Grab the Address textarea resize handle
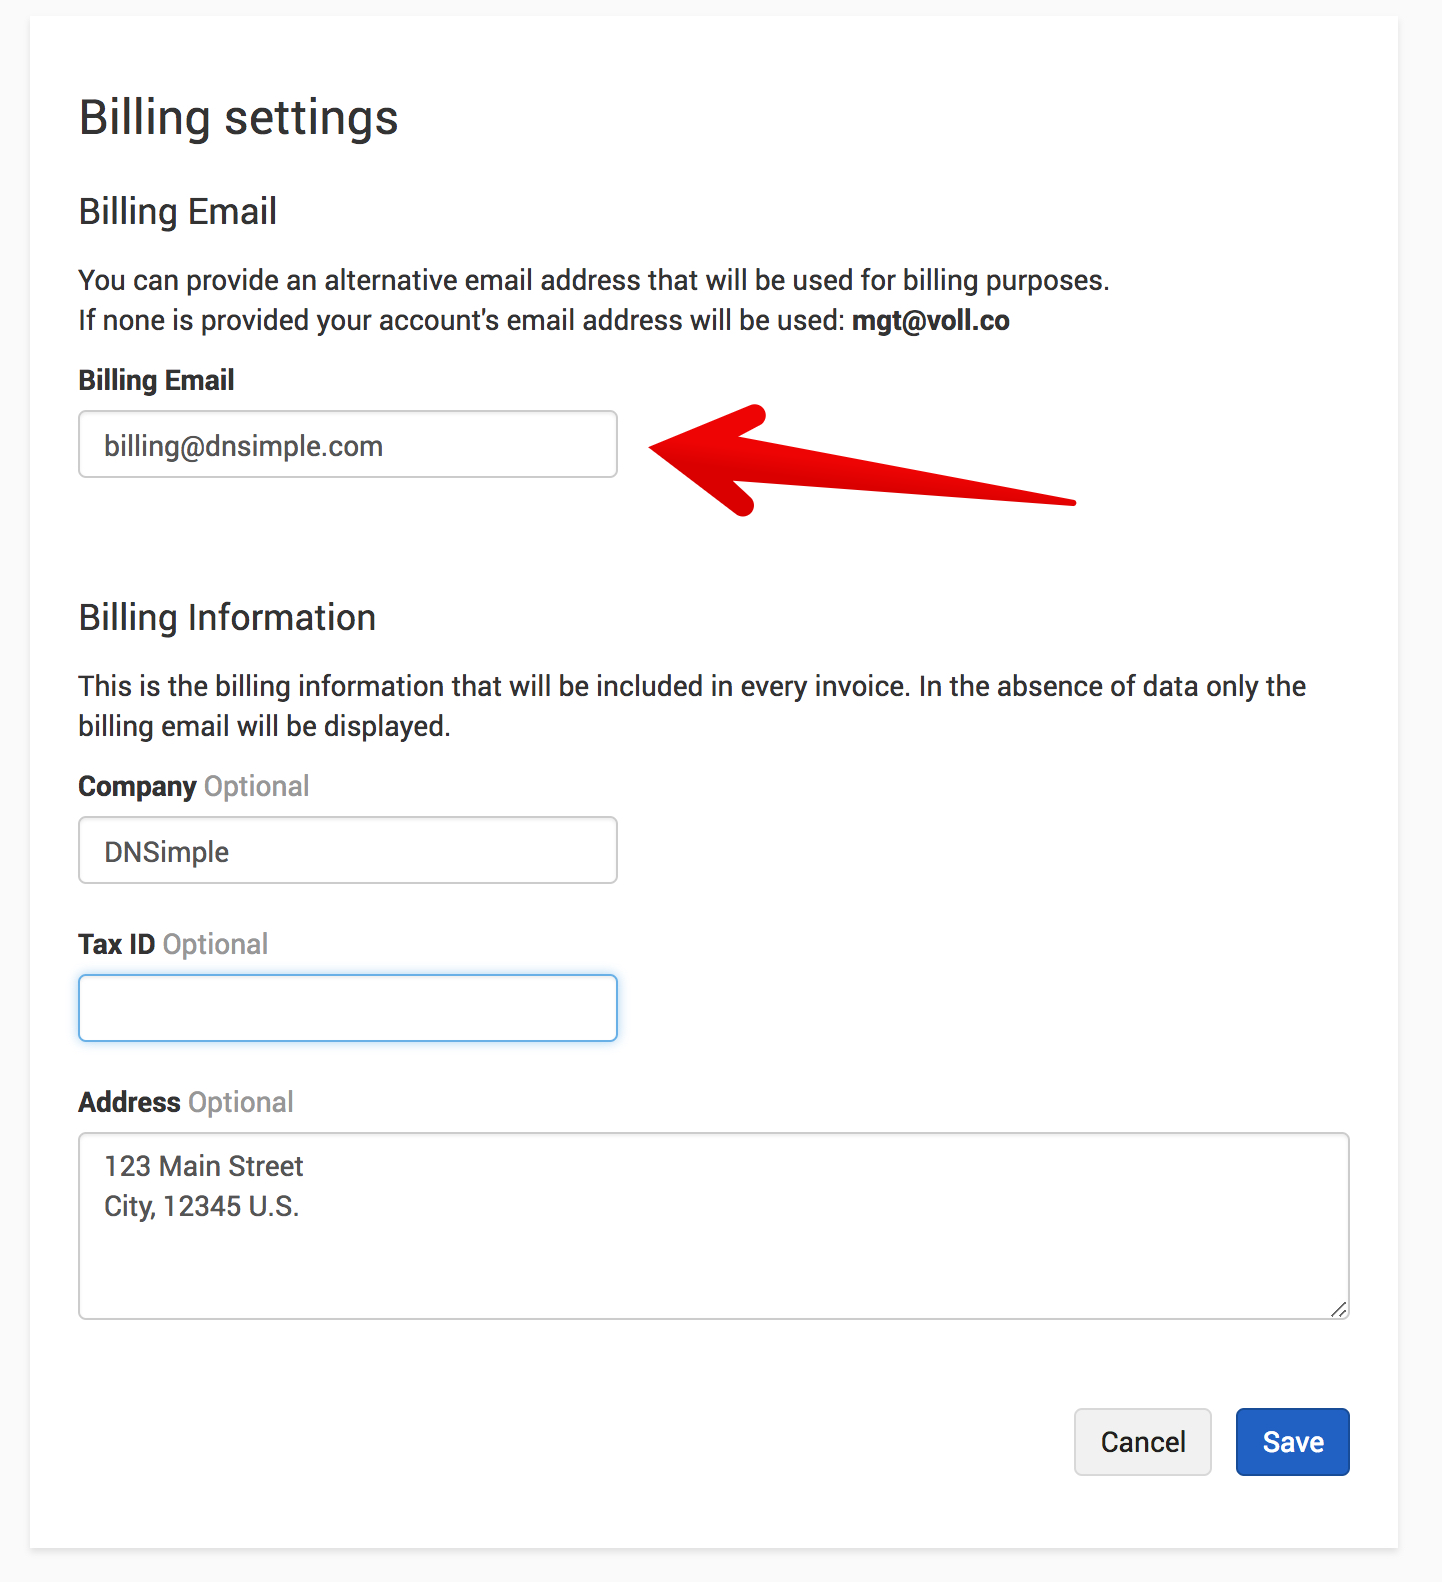The image size is (1442, 1582). tap(1339, 1309)
